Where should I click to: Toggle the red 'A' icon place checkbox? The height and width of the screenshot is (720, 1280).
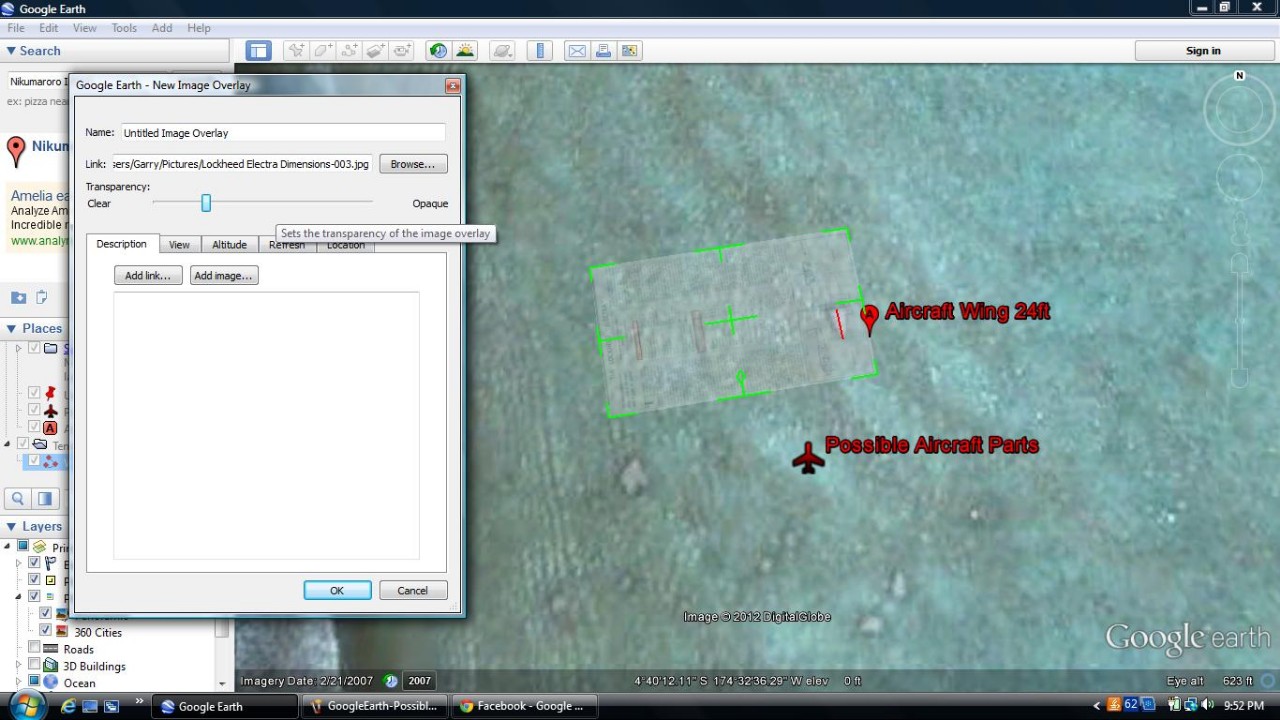34,427
